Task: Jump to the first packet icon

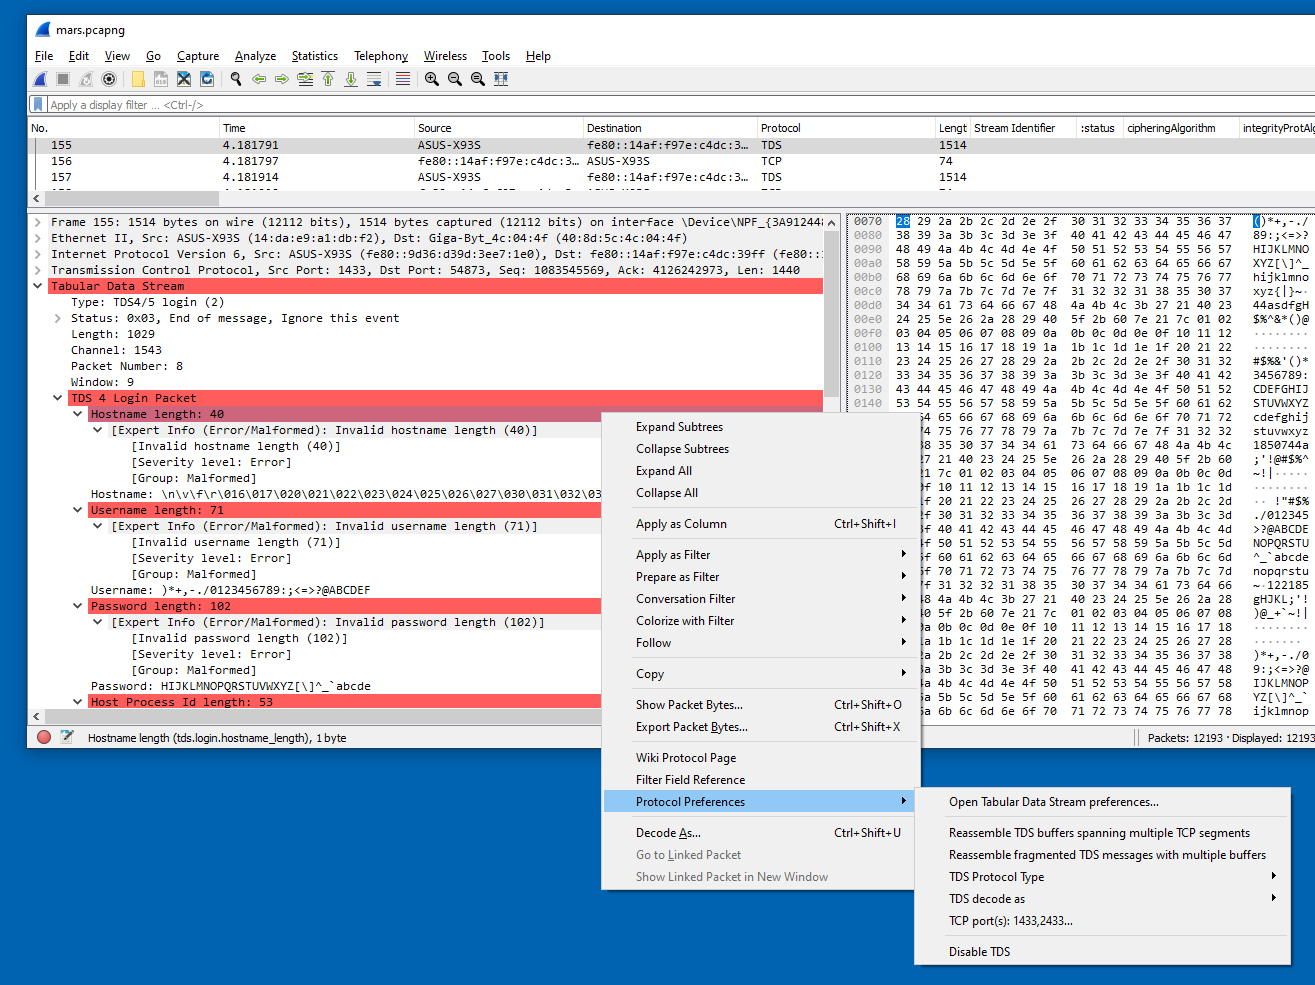Action: coord(328,79)
